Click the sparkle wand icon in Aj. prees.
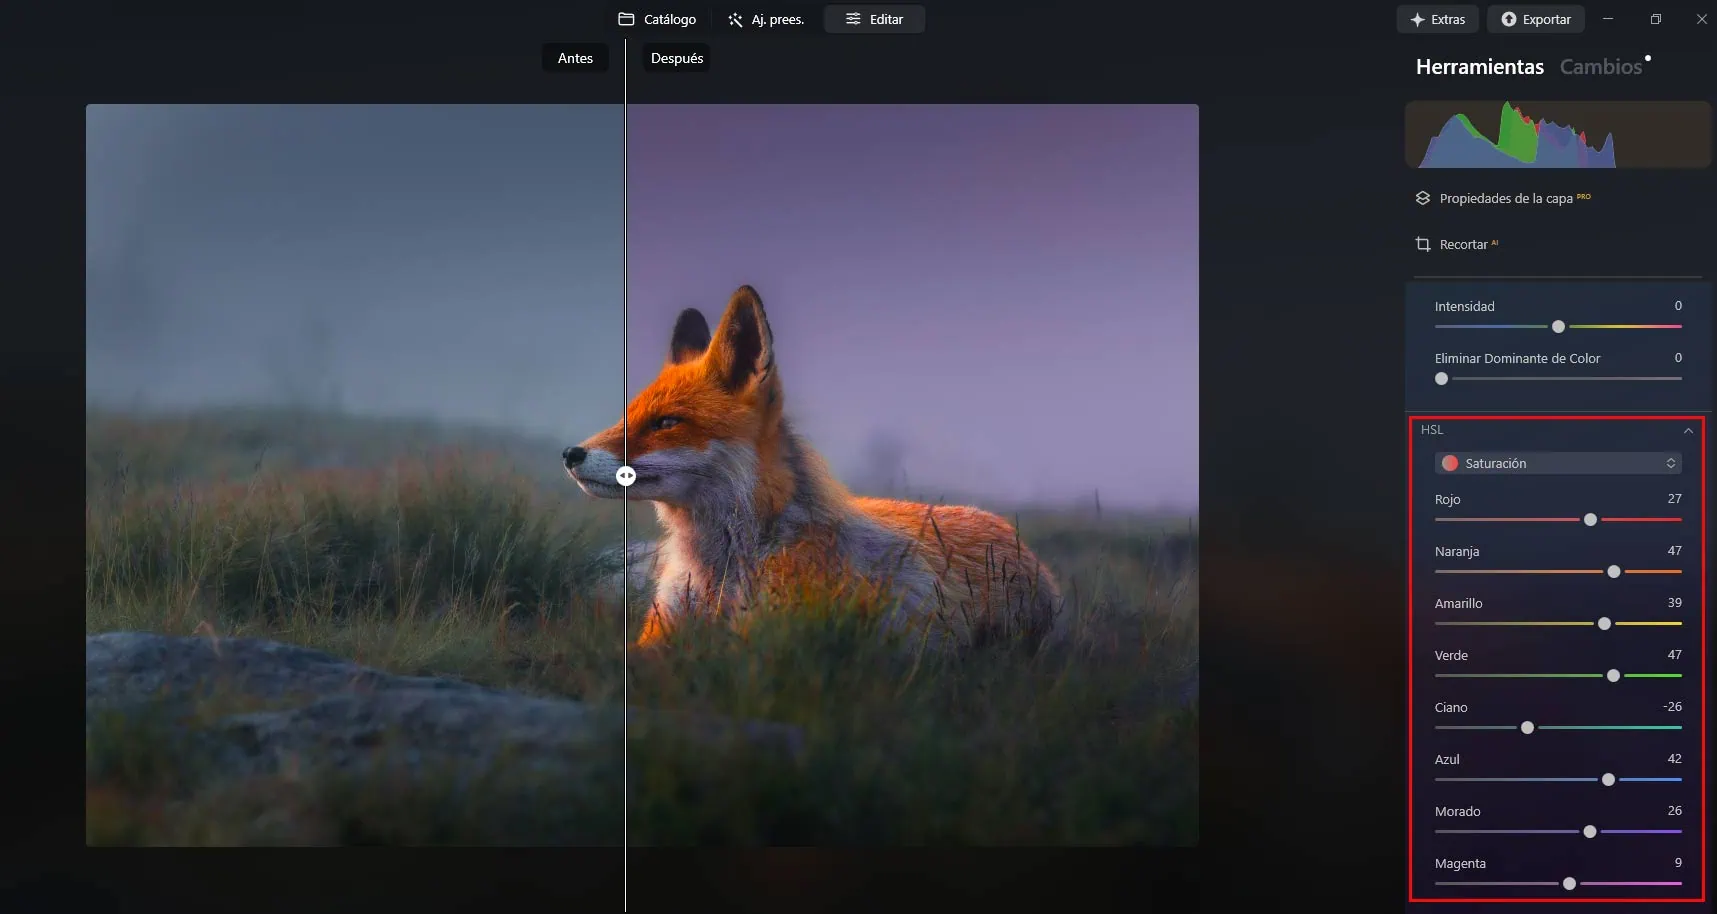Image resolution: width=1717 pixels, height=914 pixels. pyautogui.click(x=735, y=19)
